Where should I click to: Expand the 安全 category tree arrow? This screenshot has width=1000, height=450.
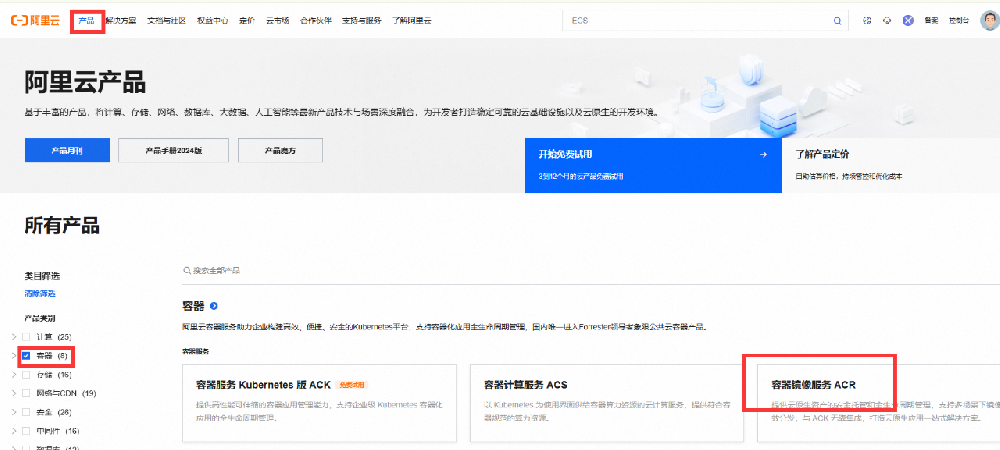click(x=14, y=412)
